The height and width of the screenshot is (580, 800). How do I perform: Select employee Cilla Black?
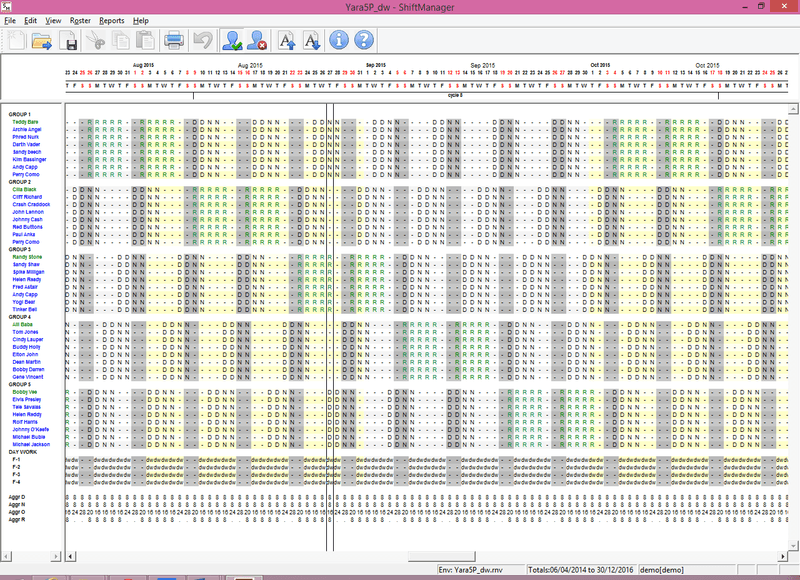tap(24, 189)
